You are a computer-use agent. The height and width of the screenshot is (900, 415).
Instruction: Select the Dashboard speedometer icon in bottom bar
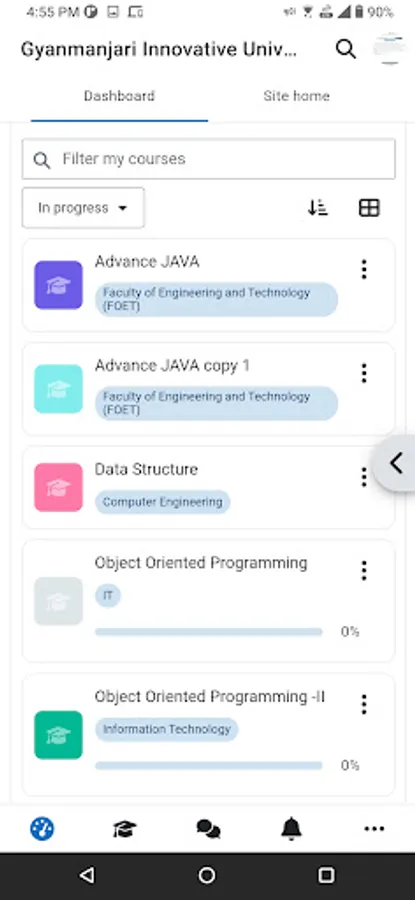click(42, 829)
